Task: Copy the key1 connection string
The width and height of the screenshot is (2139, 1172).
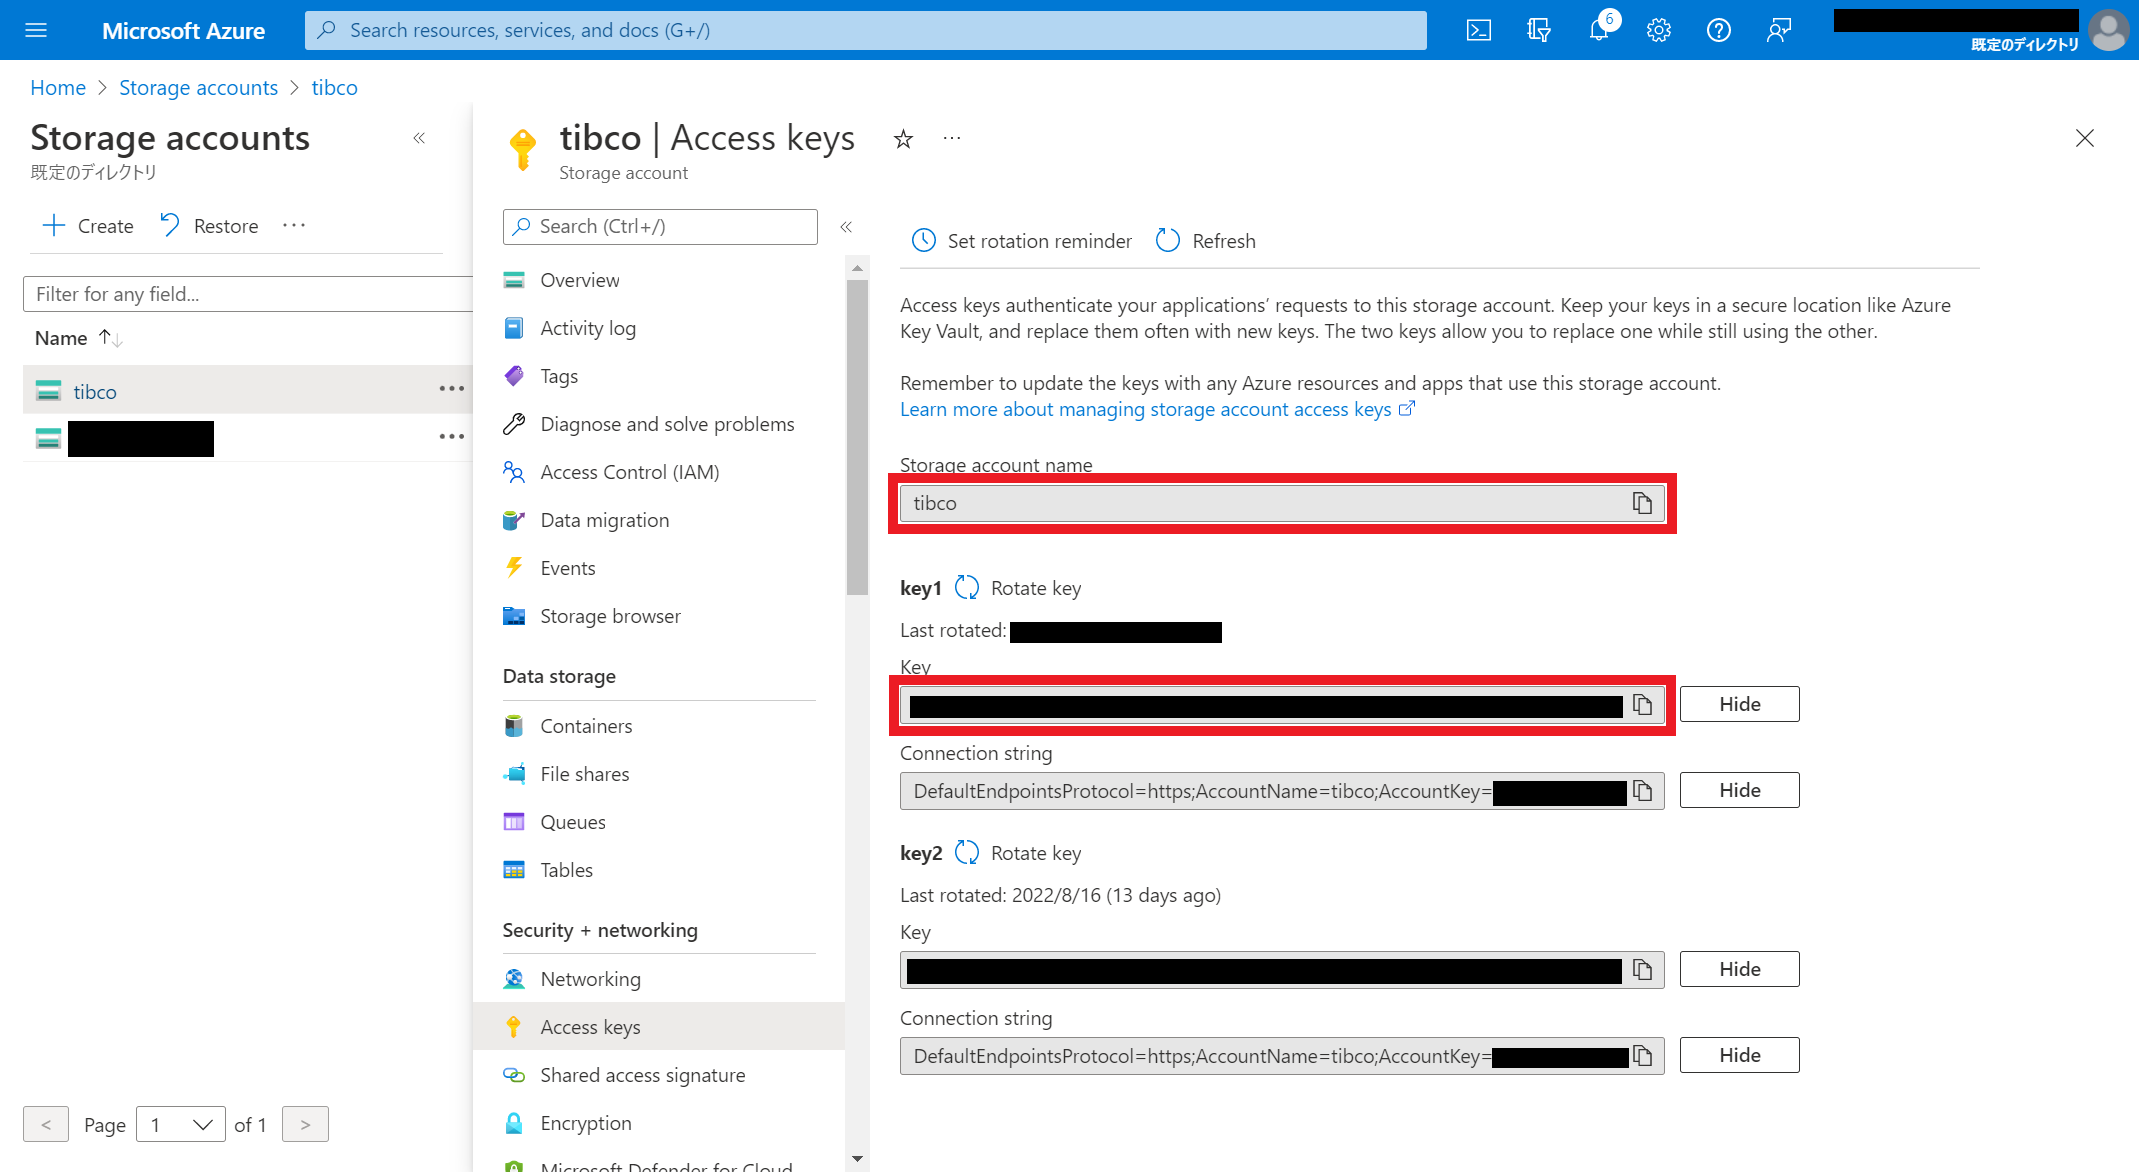Action: tap(1642, 791)
